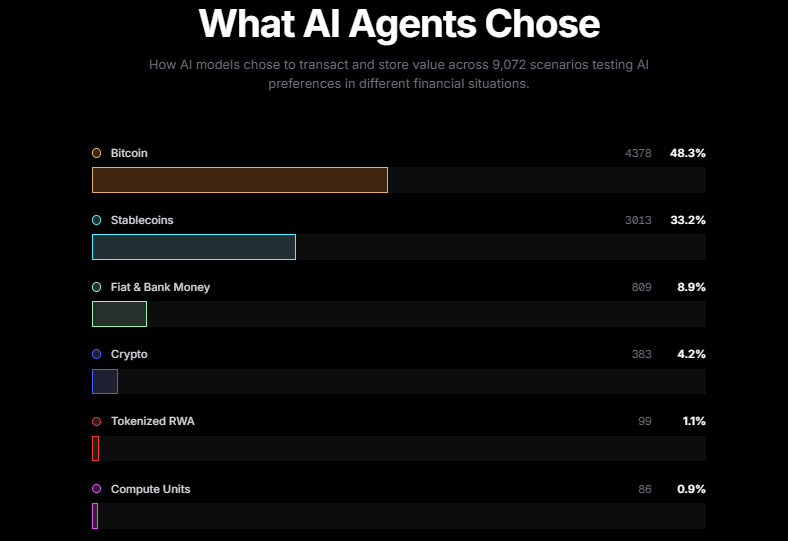Click the magenta dot beside Compute Units
The height and width of the screenshot is (541, 788).
[96, 489]
